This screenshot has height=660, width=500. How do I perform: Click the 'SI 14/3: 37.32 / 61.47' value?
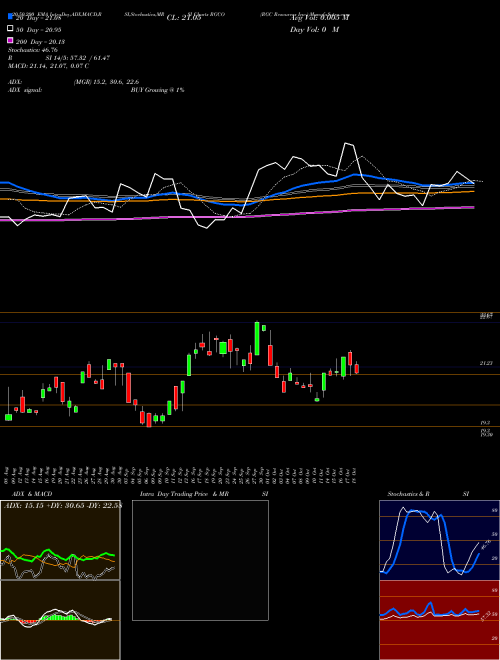(78, 58)
